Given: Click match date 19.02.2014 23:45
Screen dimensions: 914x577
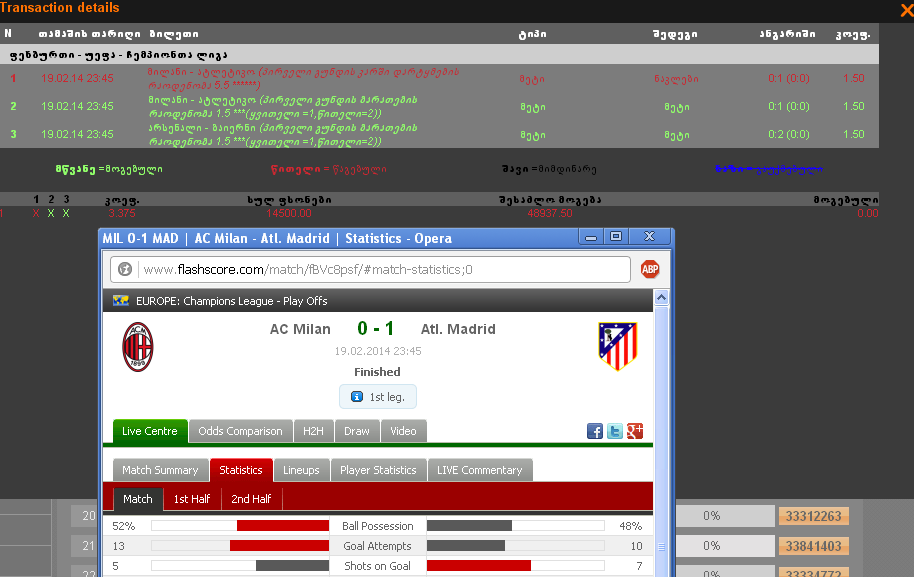Looking at the screenshot, I should tap(378, 351).
